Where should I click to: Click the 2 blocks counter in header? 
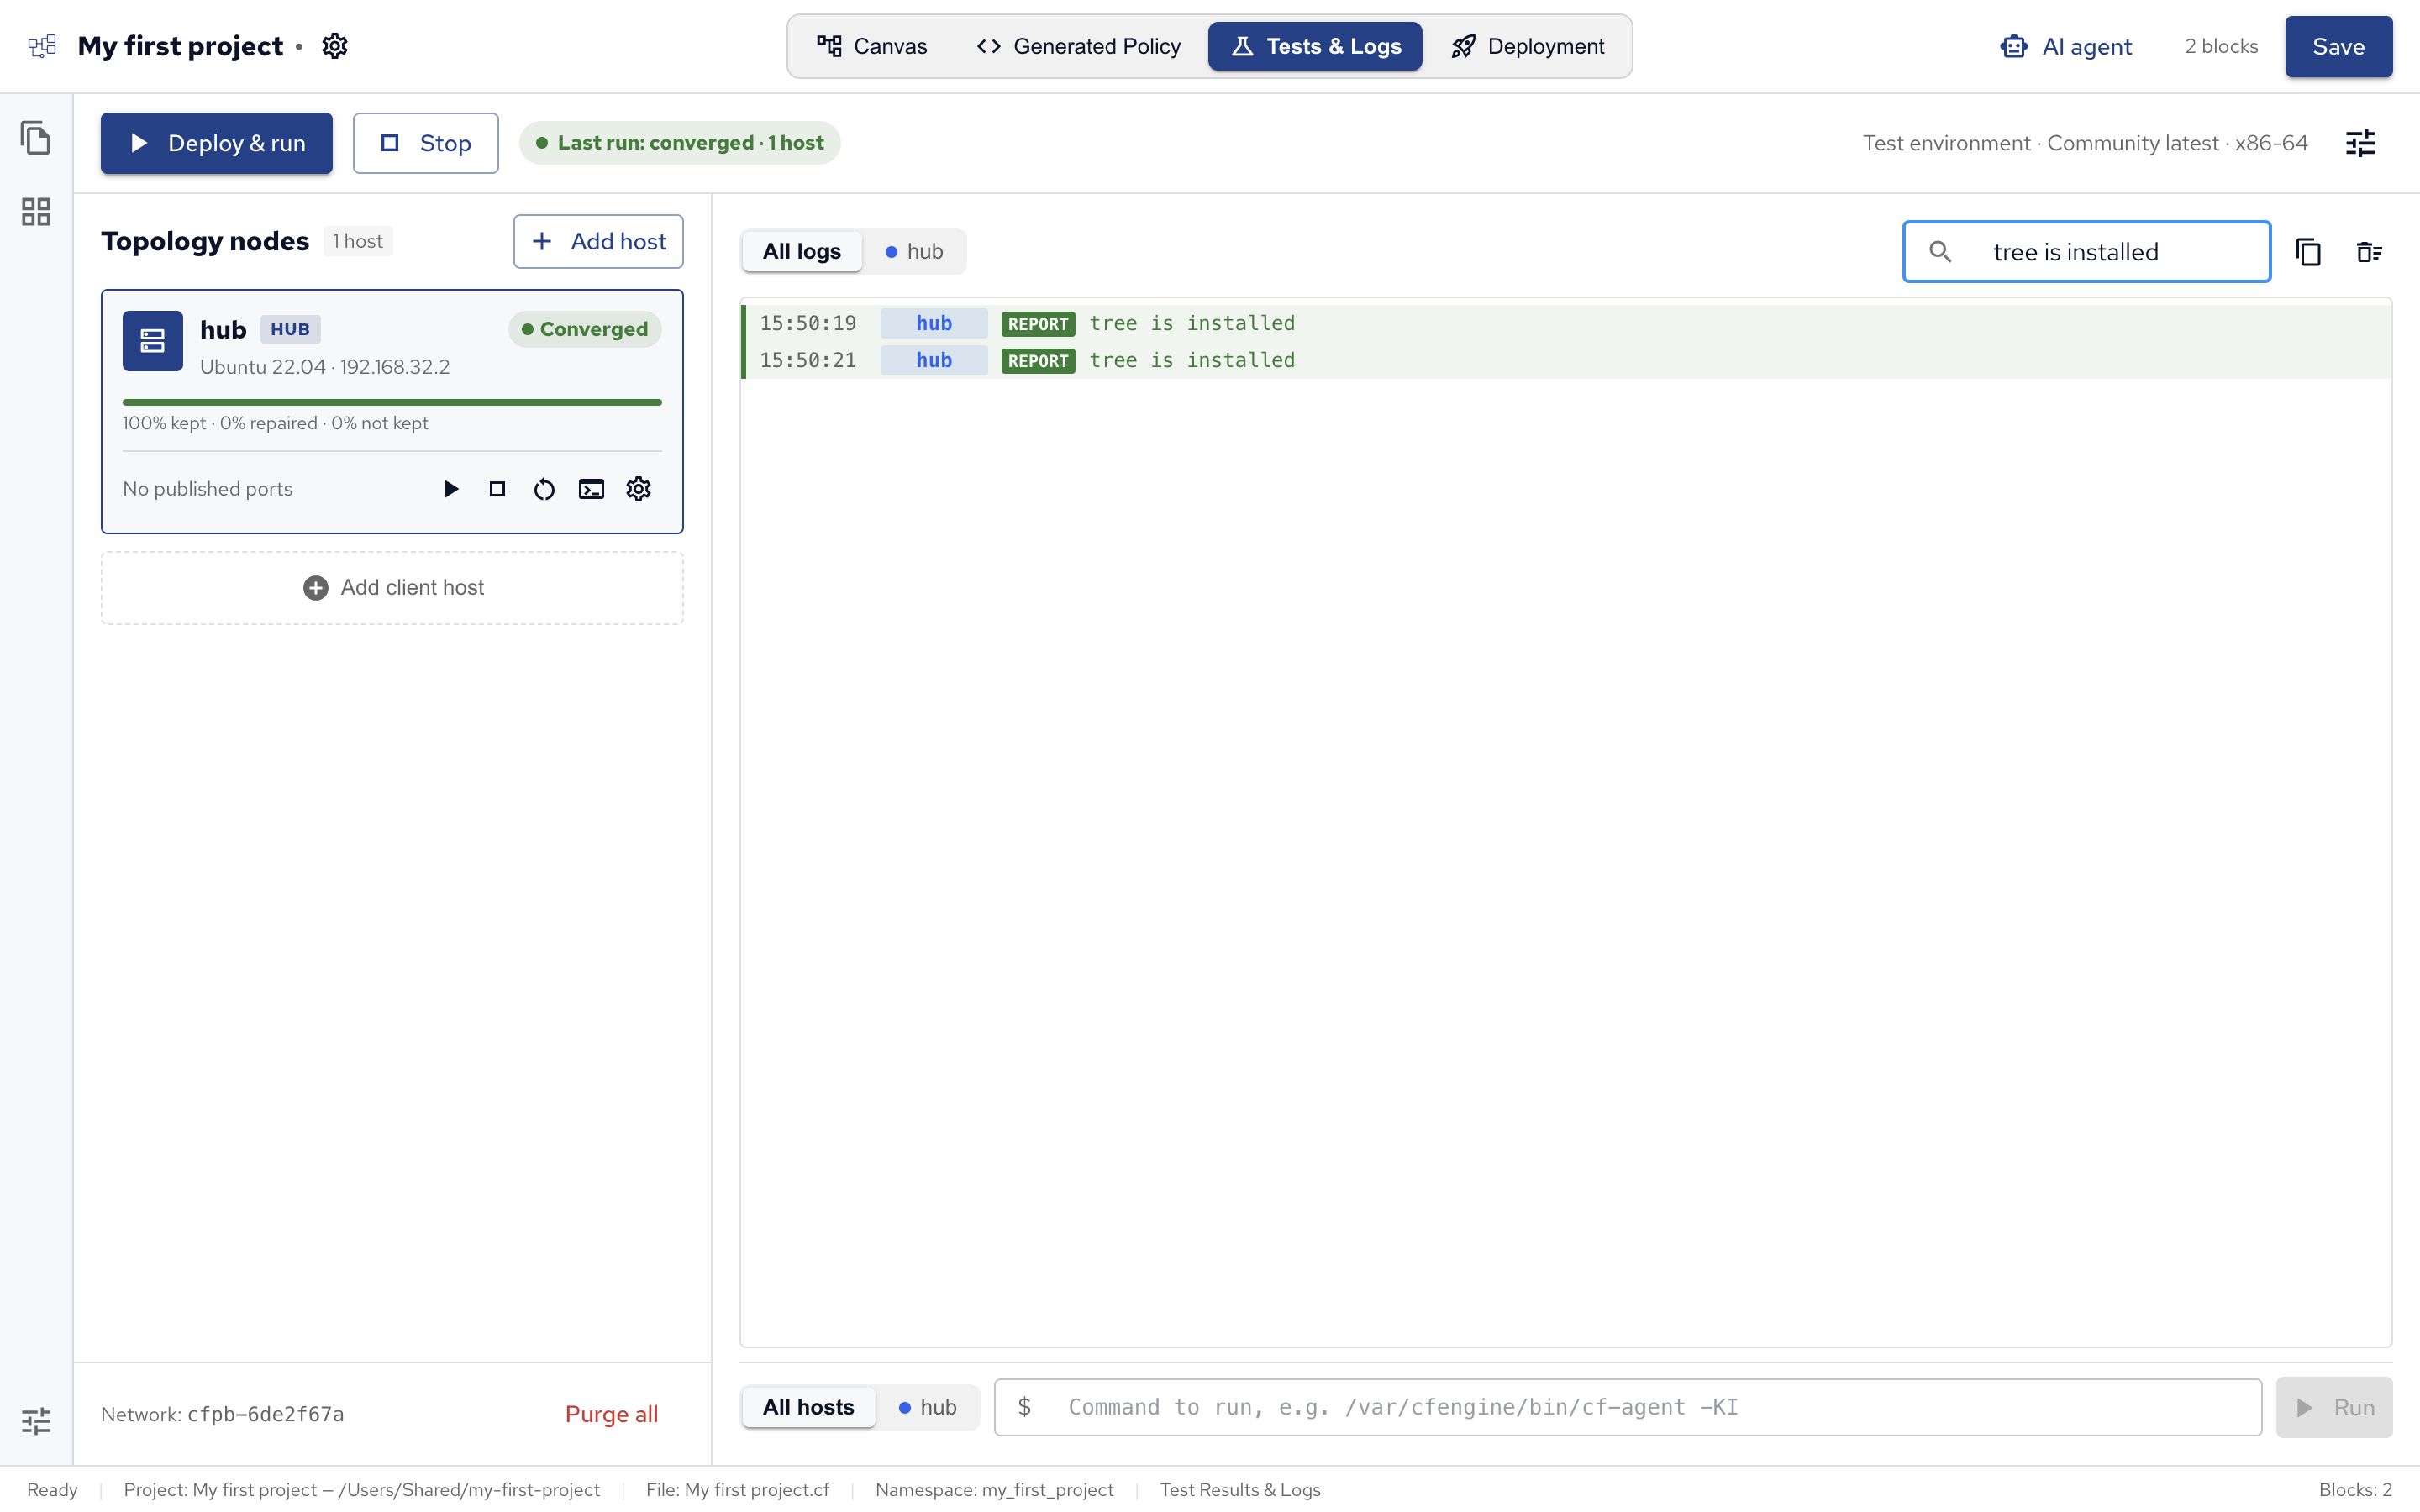click(x=2221, y=46)
